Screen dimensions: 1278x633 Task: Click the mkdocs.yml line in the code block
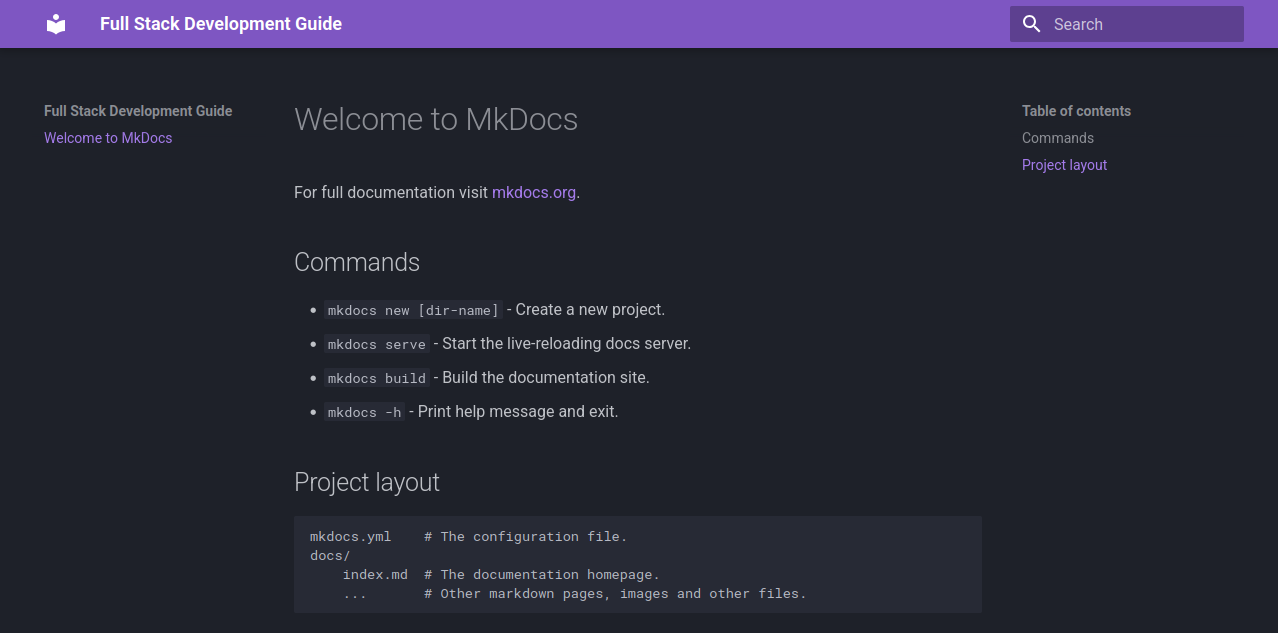[468, 537]
